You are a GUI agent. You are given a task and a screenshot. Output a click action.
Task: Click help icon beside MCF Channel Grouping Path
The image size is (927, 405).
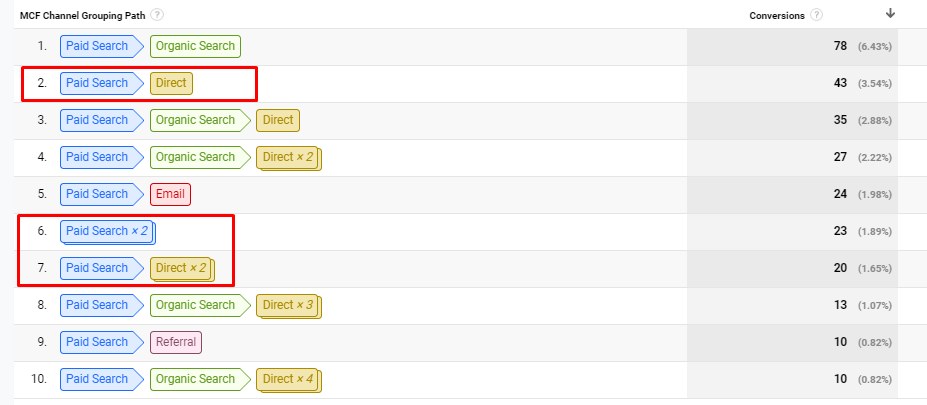pyautogui.click(x=158, y=15)
